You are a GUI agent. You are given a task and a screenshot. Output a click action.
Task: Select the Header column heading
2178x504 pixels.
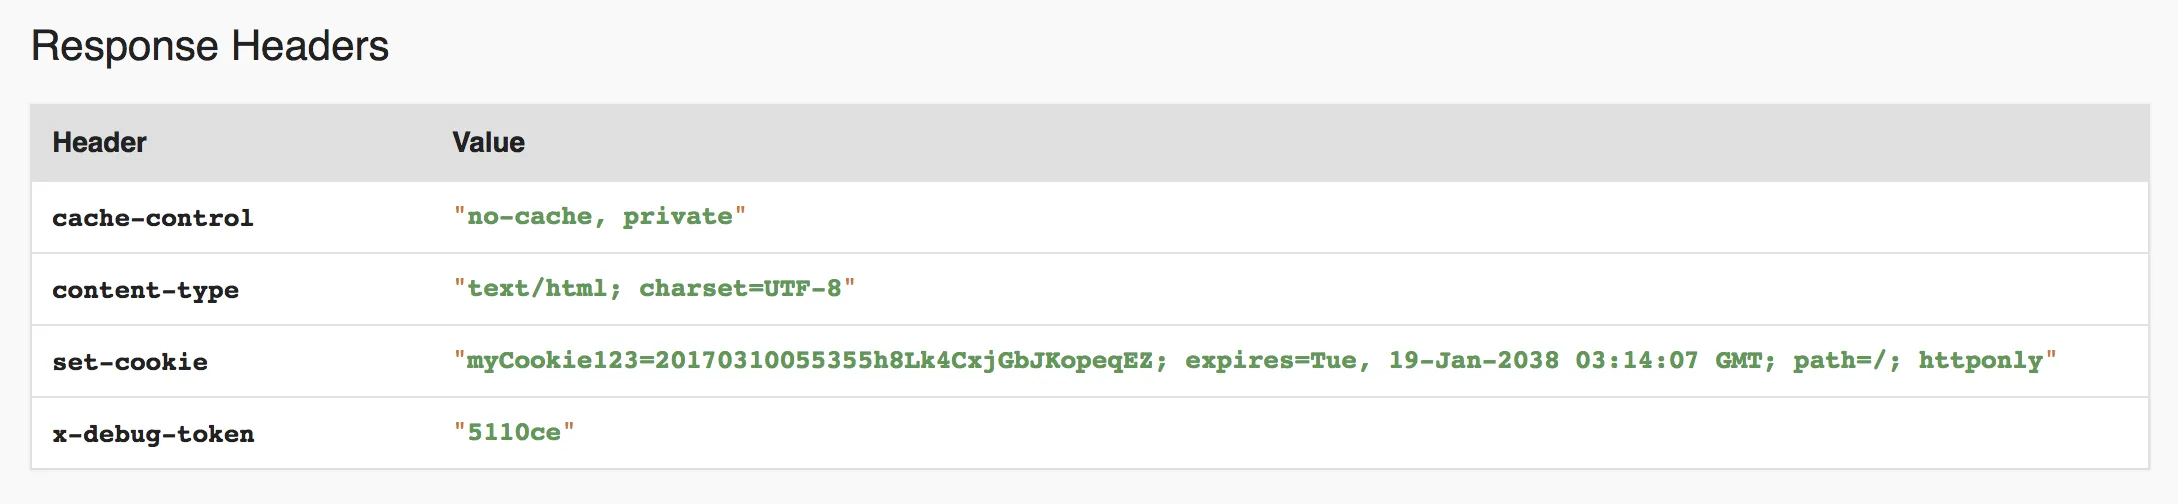pos(99,143)
